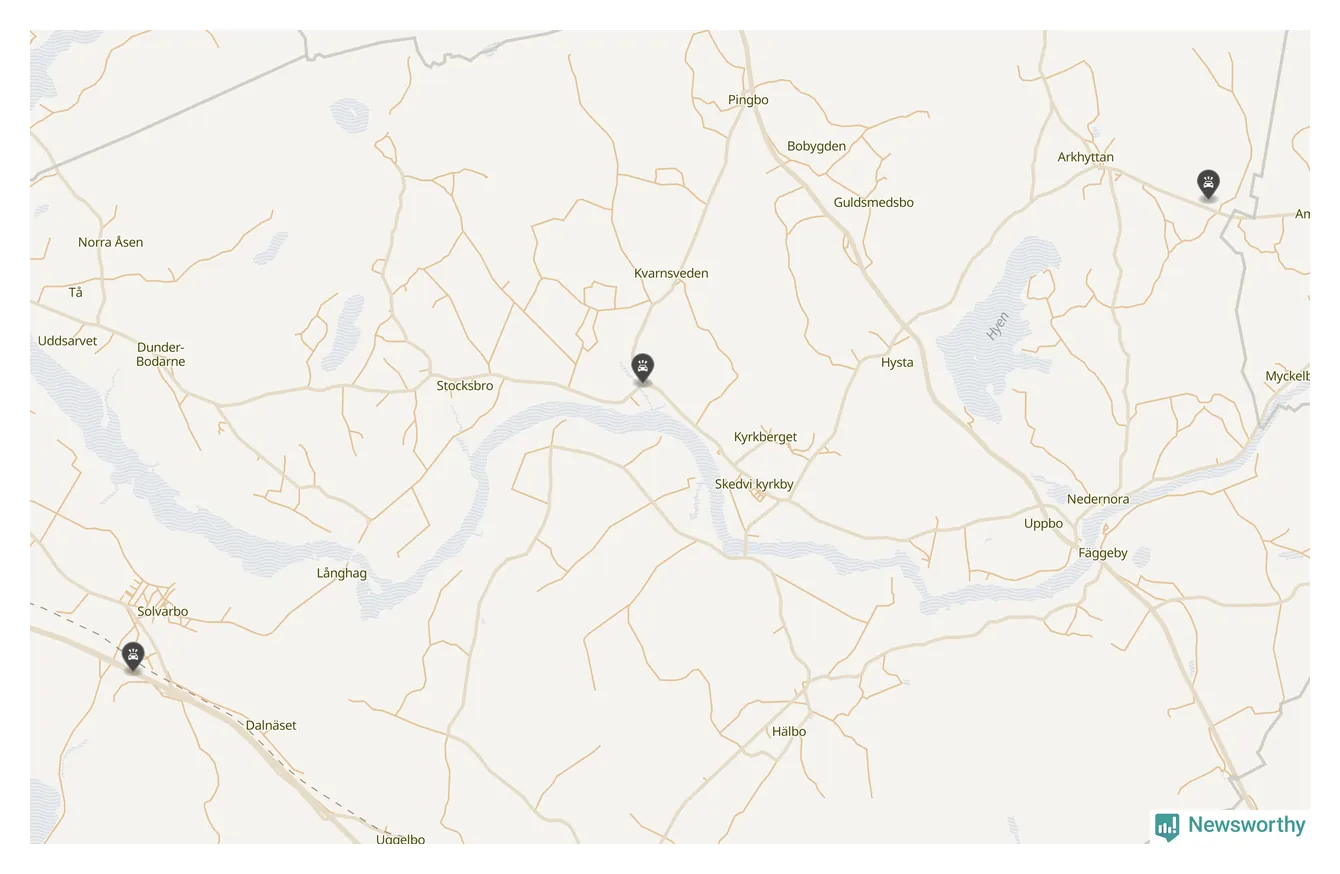Select the Långhag place label

[x=342, y=573]
